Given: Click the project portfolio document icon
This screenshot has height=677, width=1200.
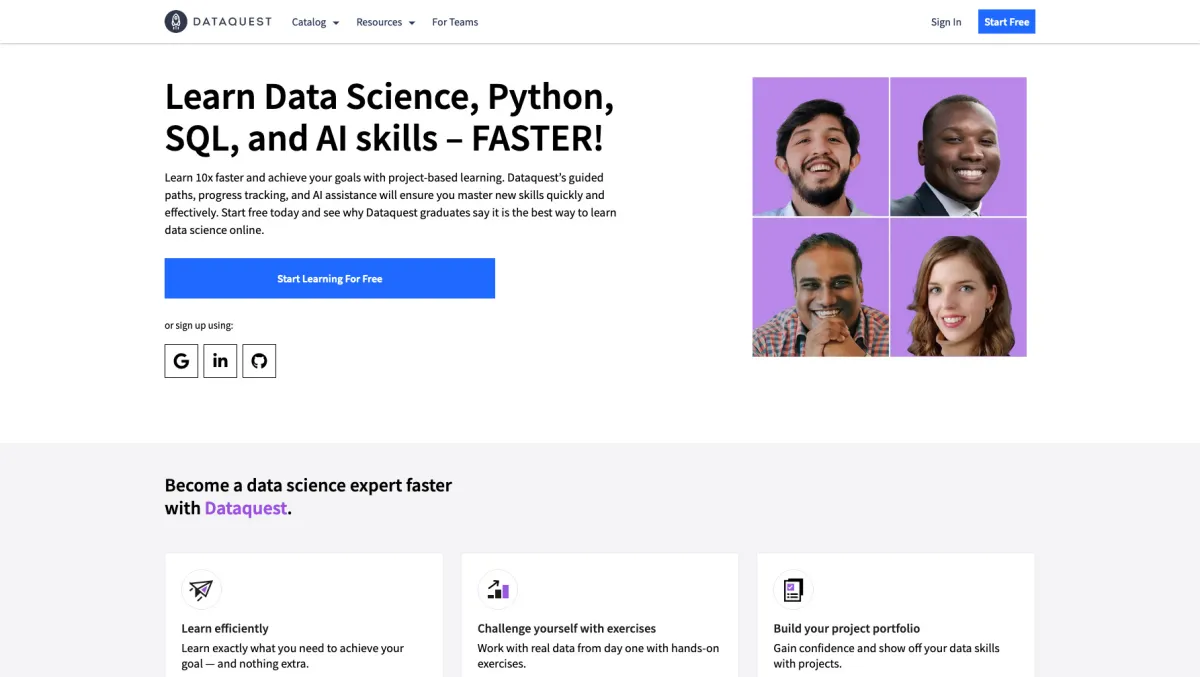Looking at the screenshot, I should (x=794, y=590).
